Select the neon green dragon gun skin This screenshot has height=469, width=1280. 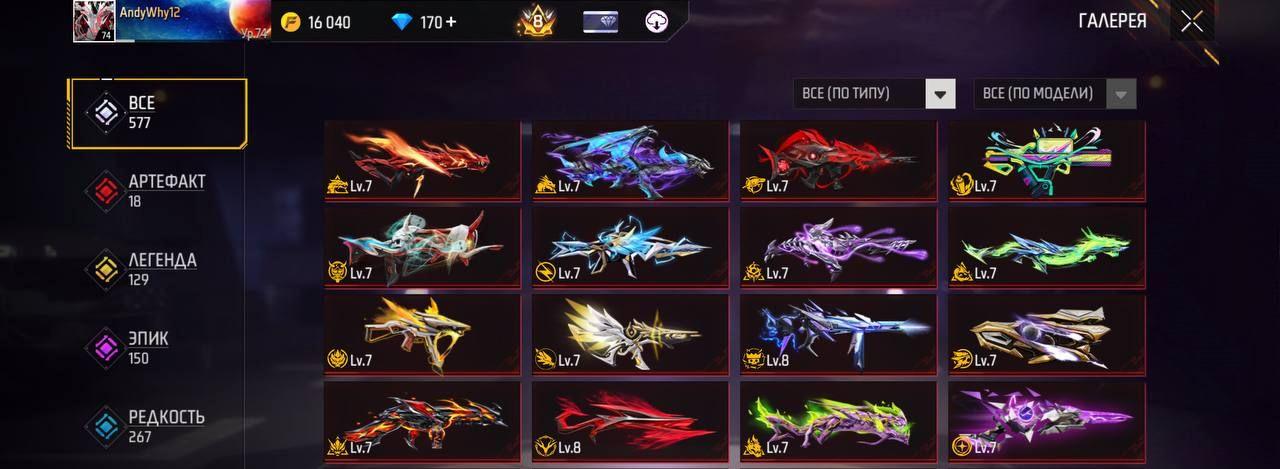click(x=1046, y=246)
